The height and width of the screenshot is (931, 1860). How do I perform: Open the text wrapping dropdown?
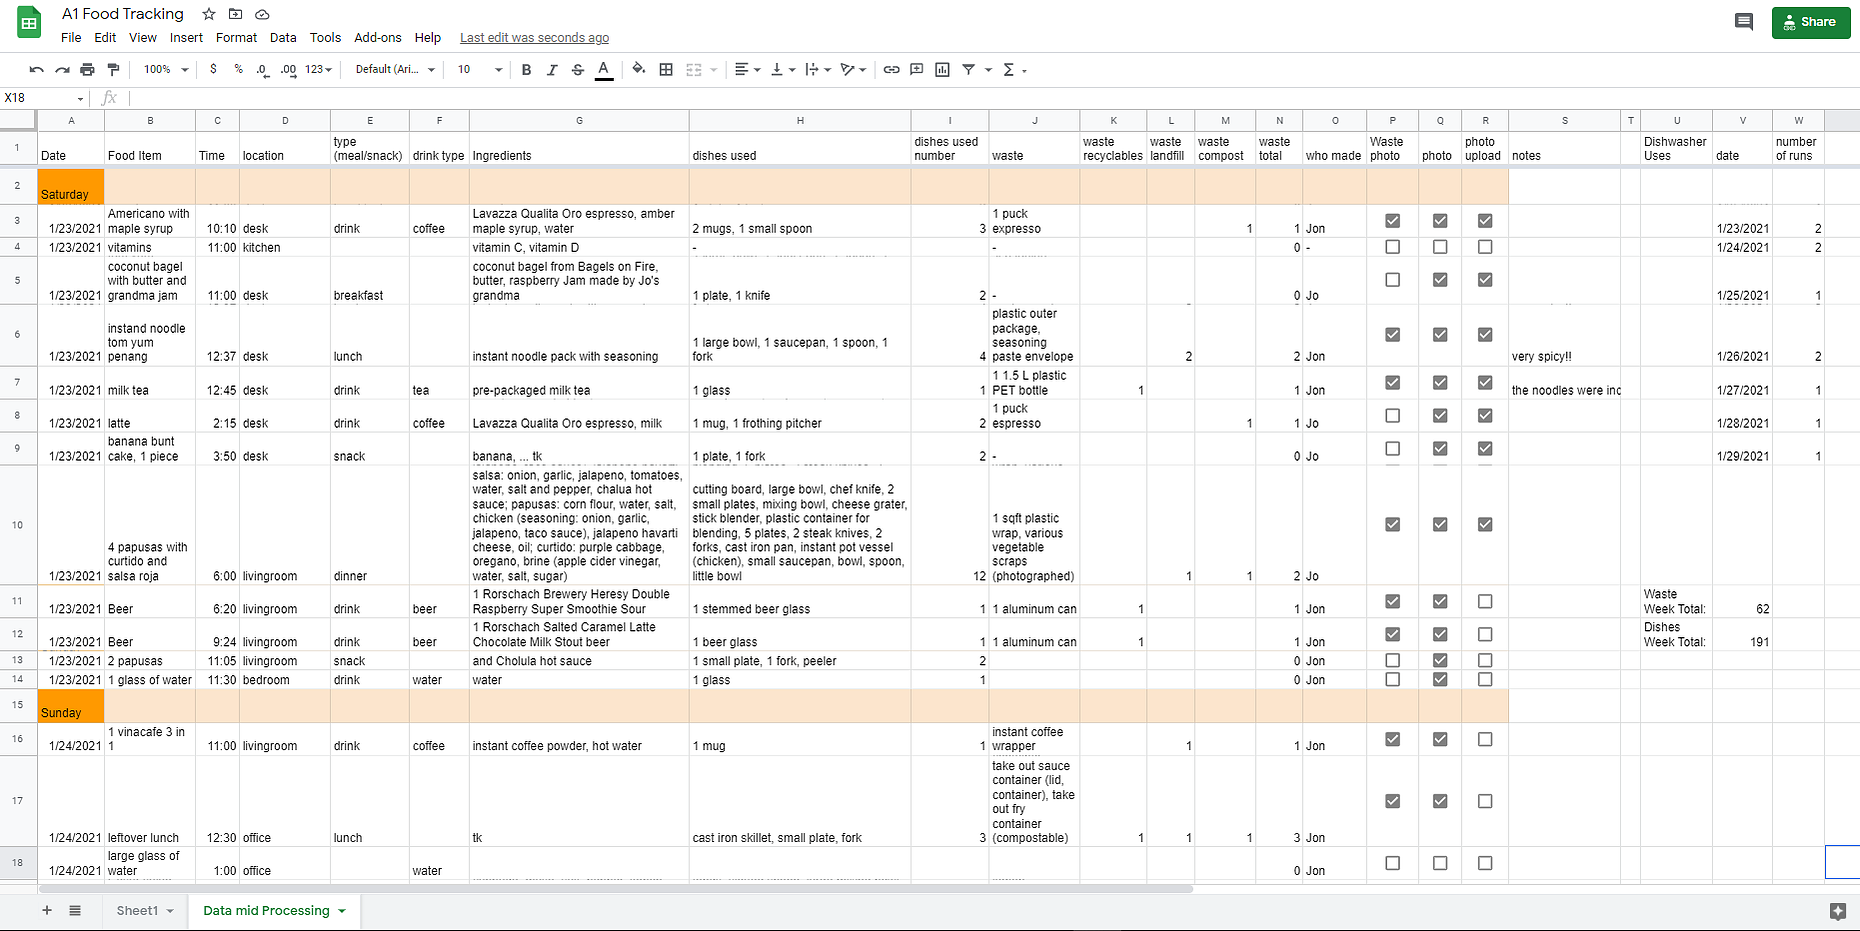click(x=818, y=70)
